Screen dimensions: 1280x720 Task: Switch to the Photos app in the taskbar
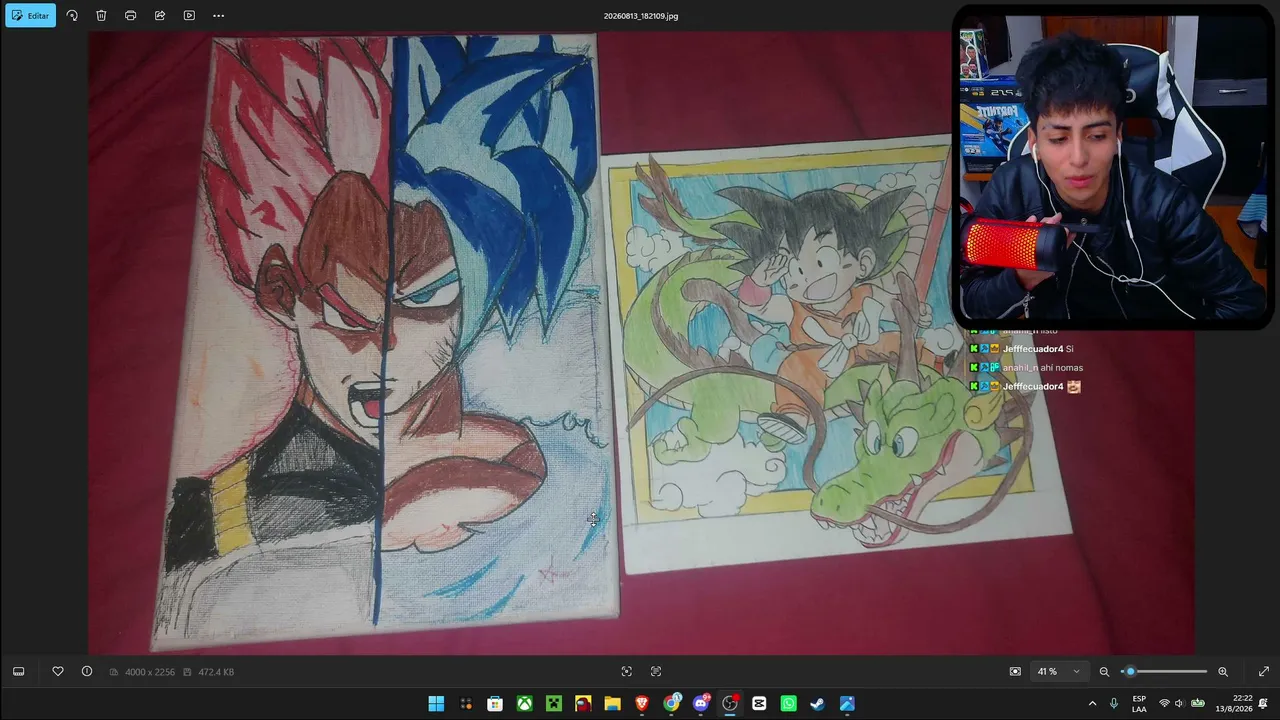(x=847, y=704)
